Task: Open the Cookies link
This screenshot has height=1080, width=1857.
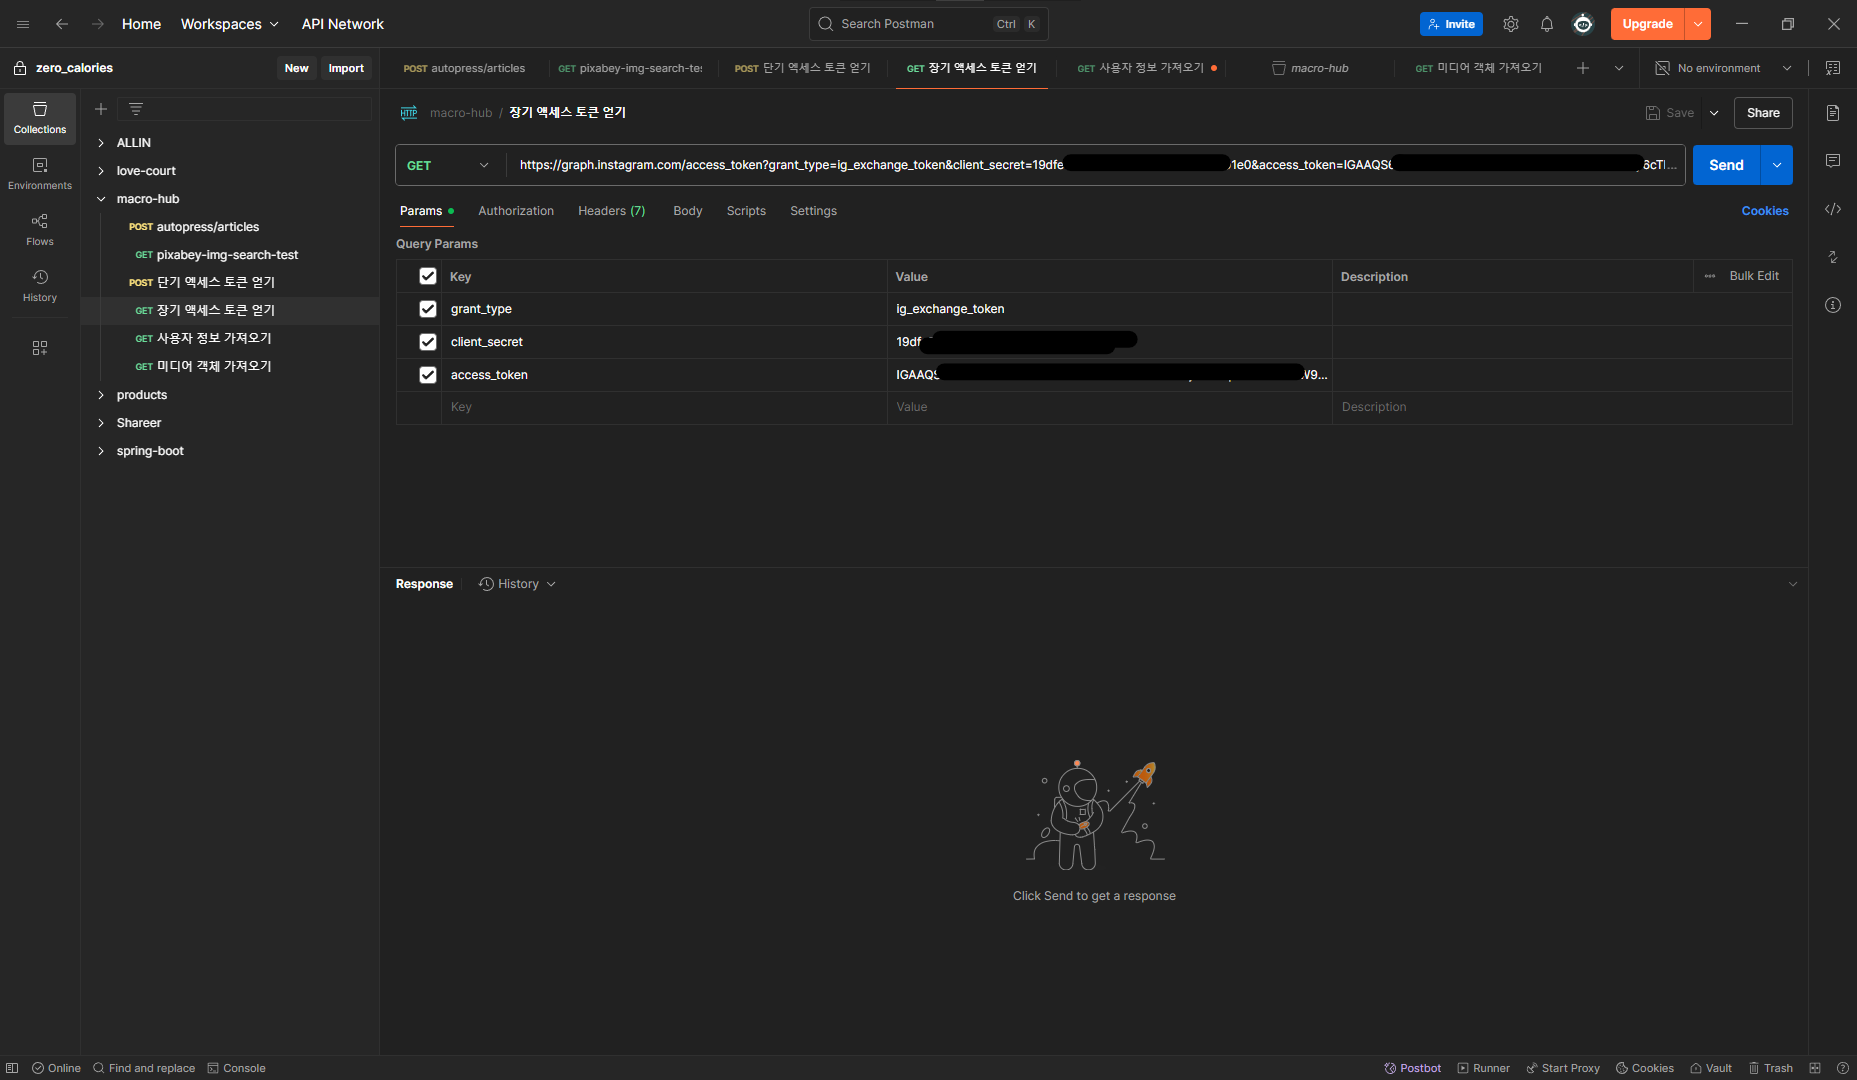Action: pyautogui.click(x=1765, y=211)
